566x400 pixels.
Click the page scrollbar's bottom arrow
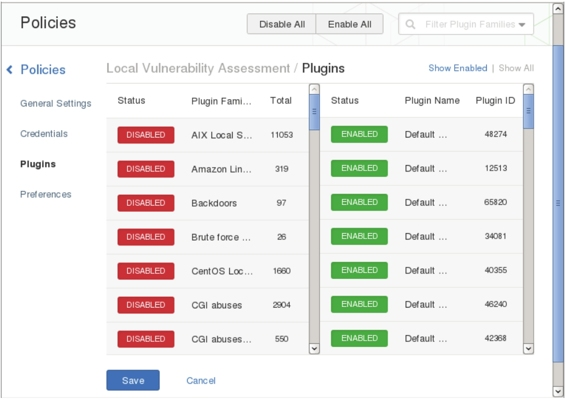click(558, 391)
